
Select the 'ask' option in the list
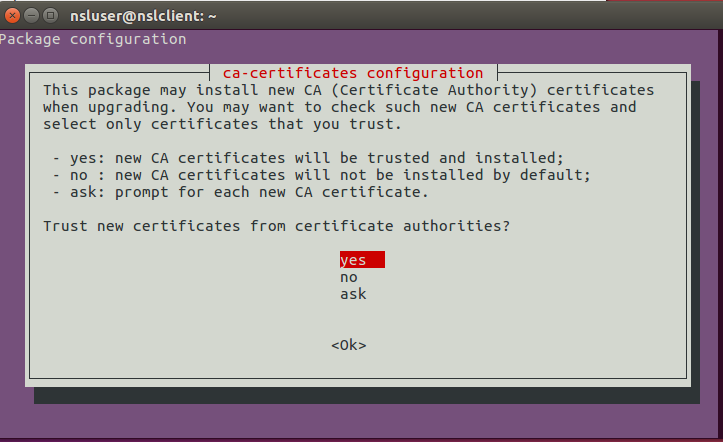coord(353,294)
